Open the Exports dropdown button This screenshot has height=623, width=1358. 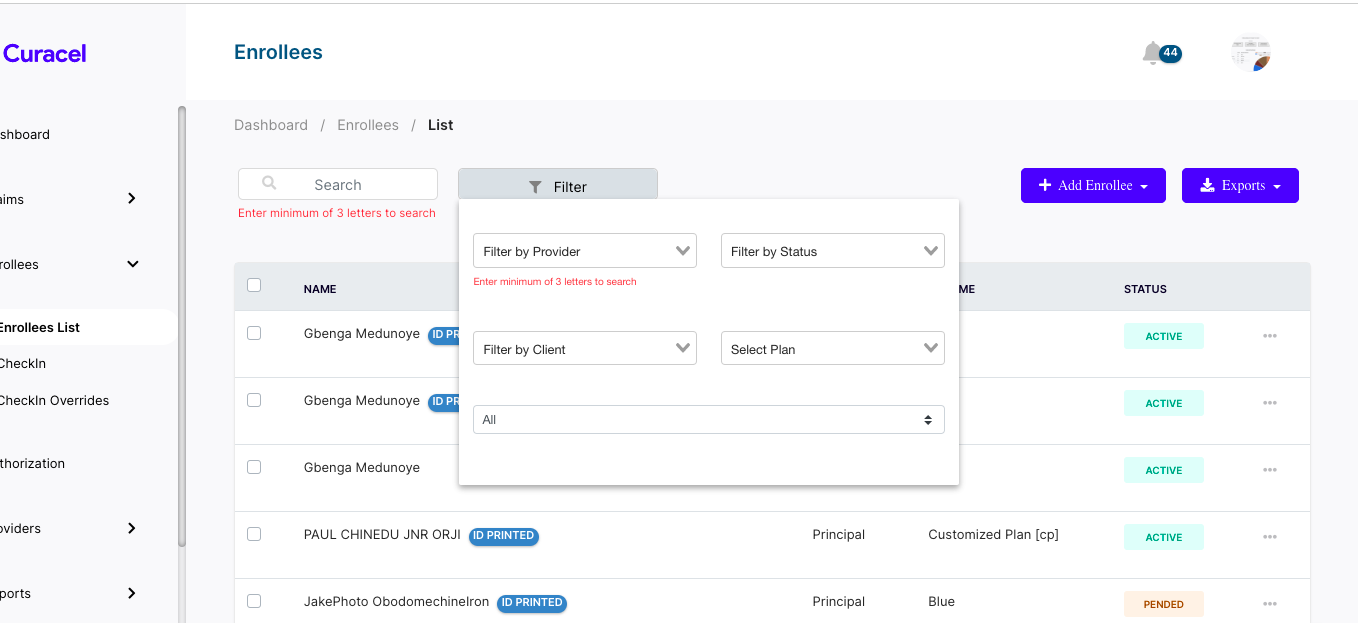click(1240, 185)
